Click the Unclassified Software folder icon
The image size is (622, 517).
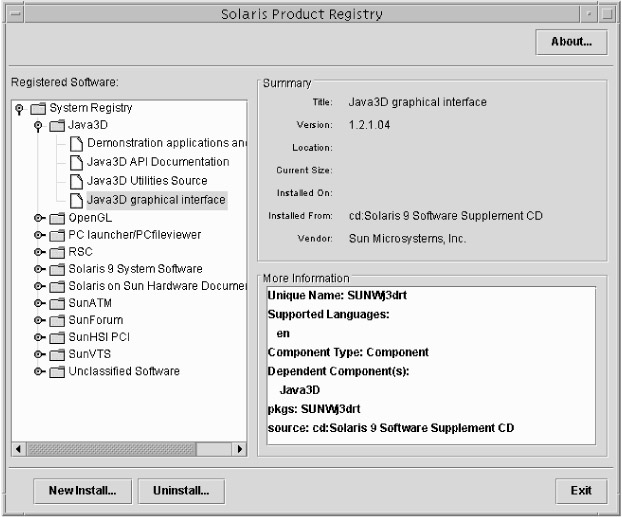[x=57, y=372]
